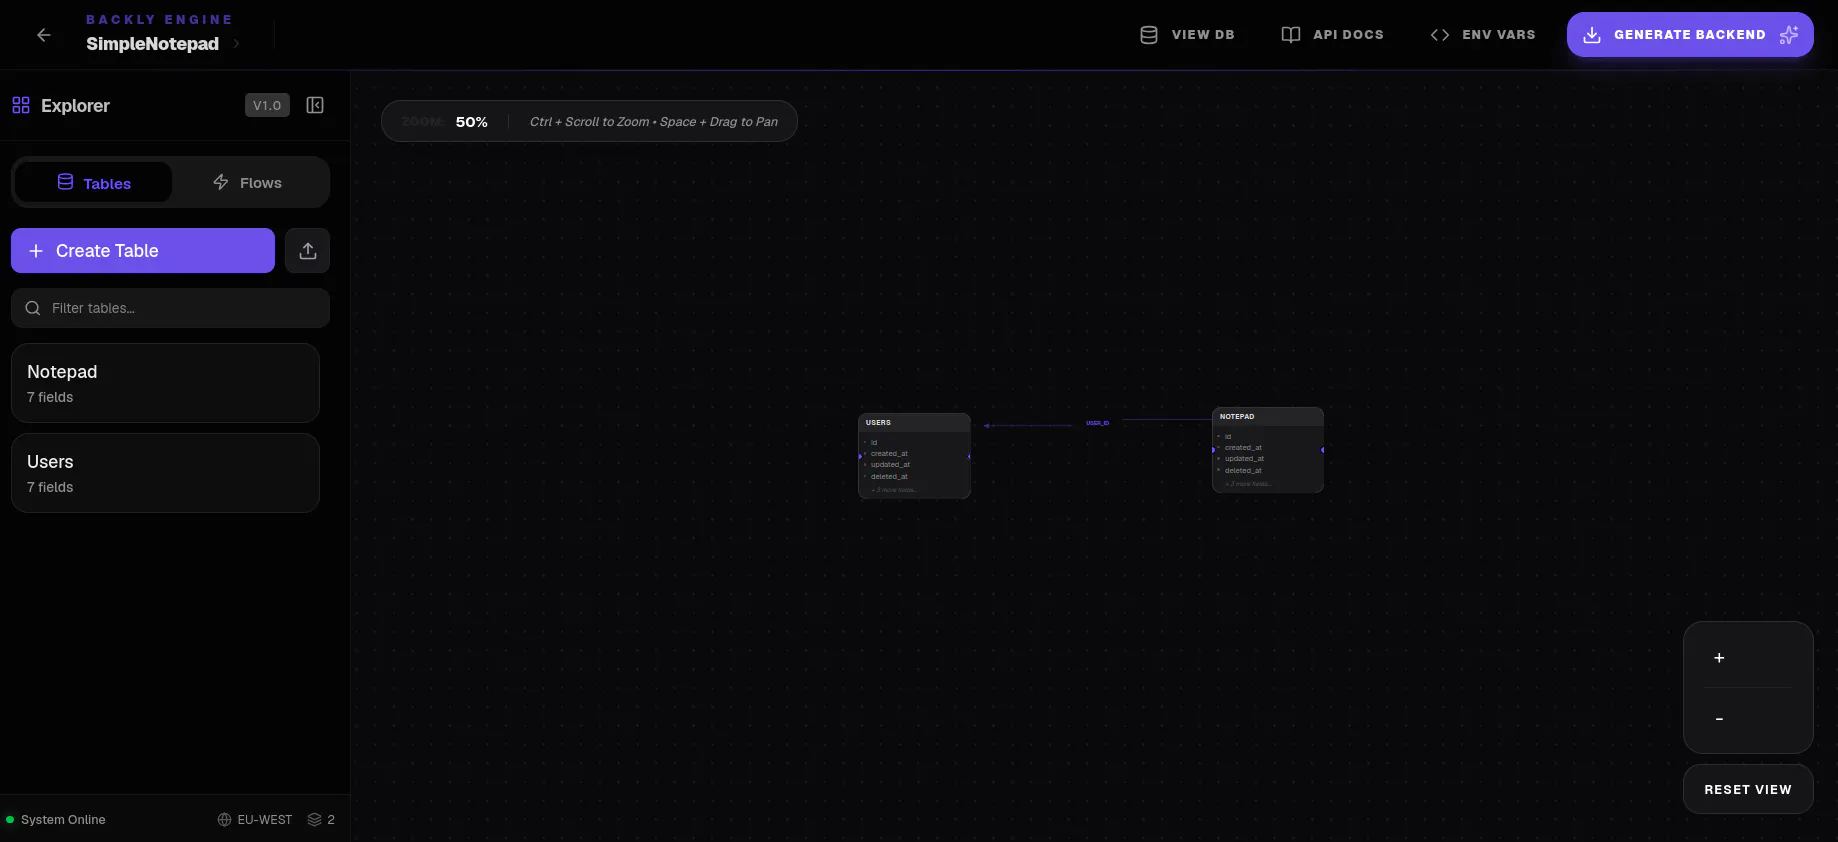Click the search magnifier icon

point(33,308)
